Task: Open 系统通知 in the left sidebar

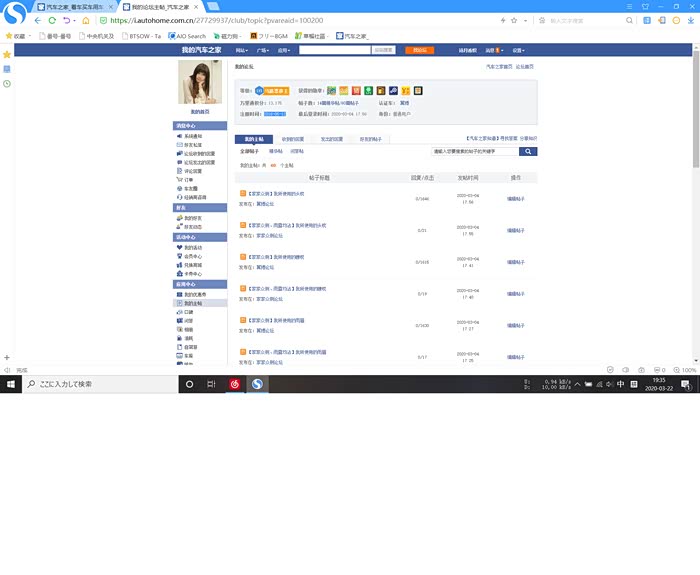Action: pos(191,136)
